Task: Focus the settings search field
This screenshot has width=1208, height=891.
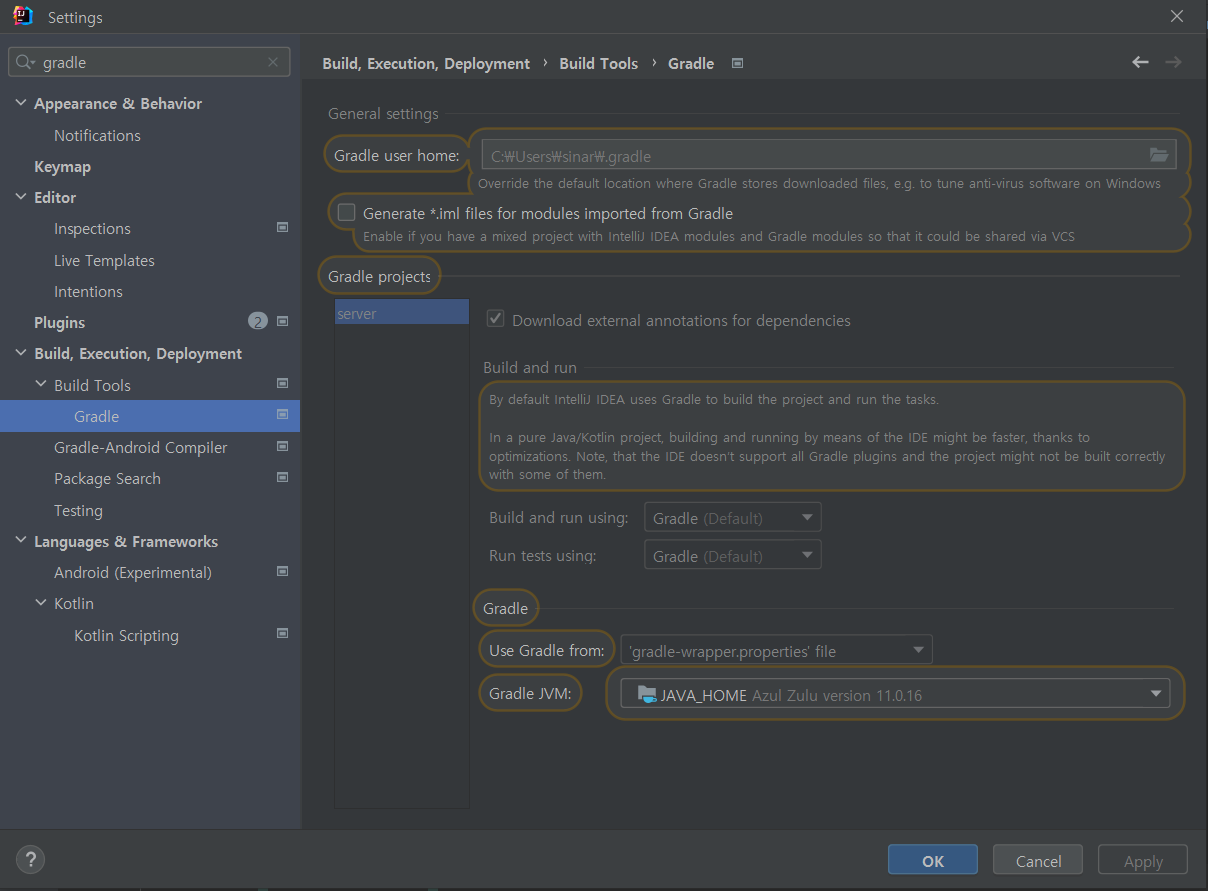Action: pyautogui.click(x=150, y=62)
